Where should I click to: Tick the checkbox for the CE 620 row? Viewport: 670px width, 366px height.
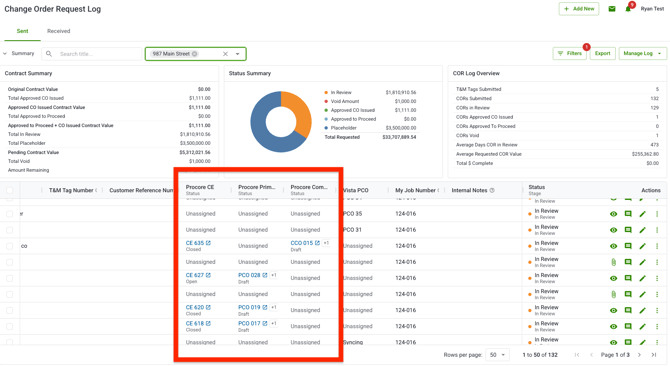point(9,310)
